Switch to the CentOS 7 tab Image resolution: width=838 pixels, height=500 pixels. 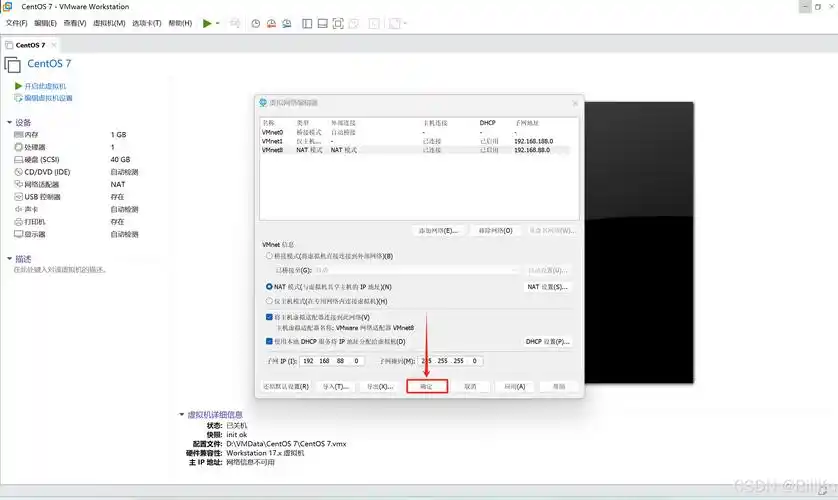[33, 45]
